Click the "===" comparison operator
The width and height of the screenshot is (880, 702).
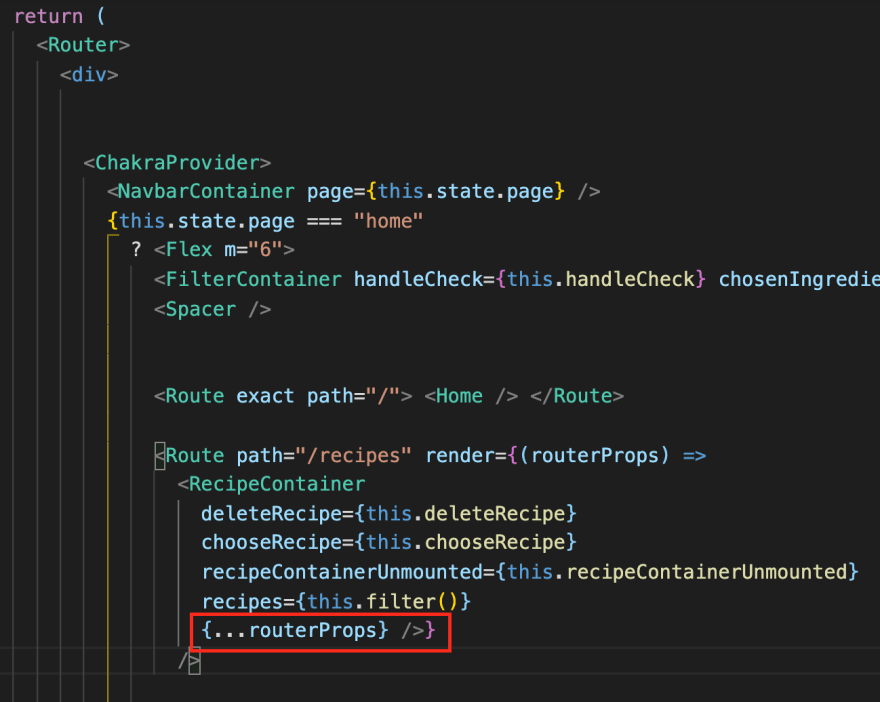324,221
